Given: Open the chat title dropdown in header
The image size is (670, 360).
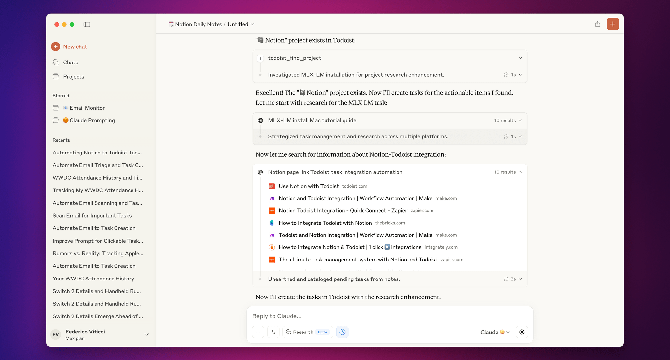Looking at the screenshot, I should pyautogui.click(x=212, y=24).
